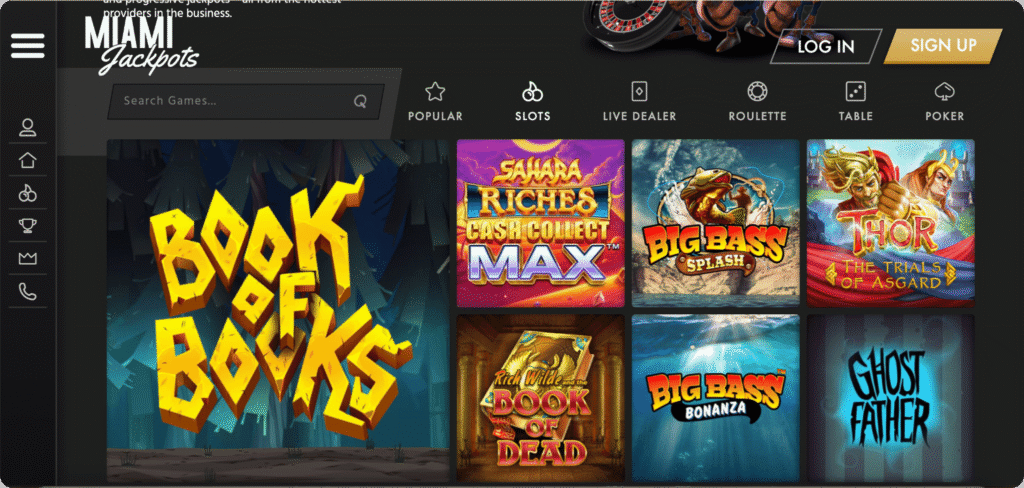
Task: Click the Sign Up button
Action: 943,46
